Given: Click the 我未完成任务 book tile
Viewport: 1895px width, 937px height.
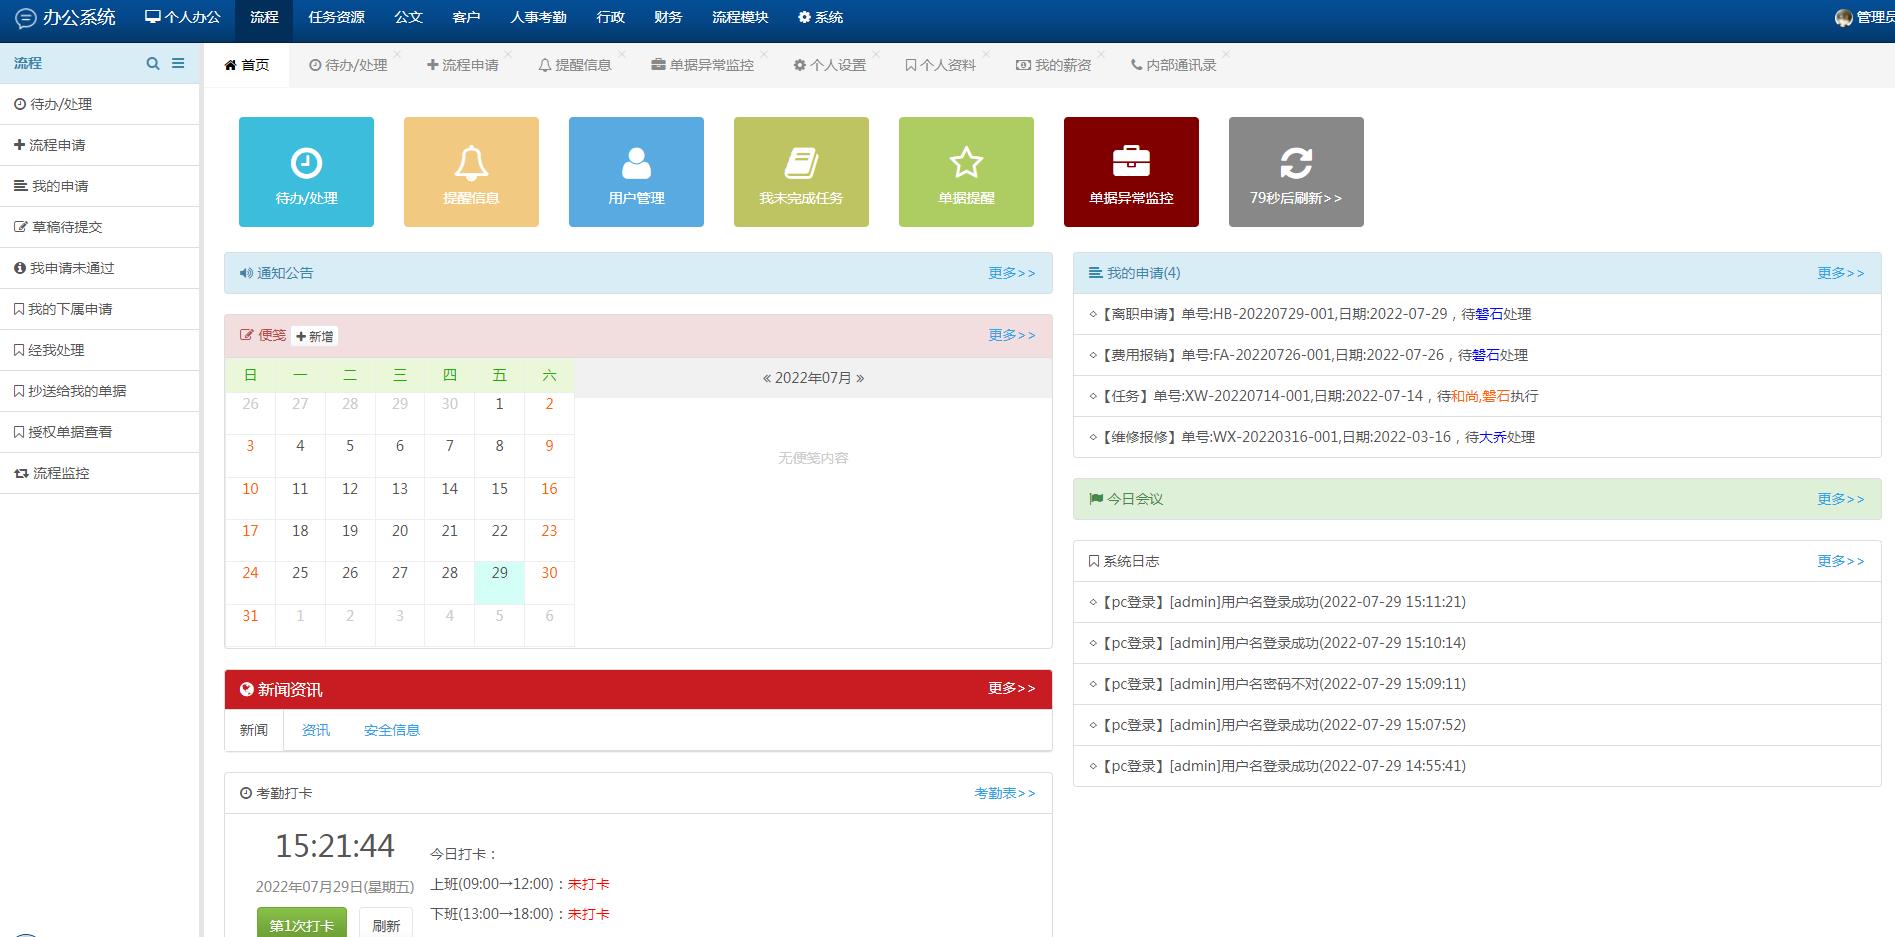Looking at the screenshot, I should pos(801,172).
